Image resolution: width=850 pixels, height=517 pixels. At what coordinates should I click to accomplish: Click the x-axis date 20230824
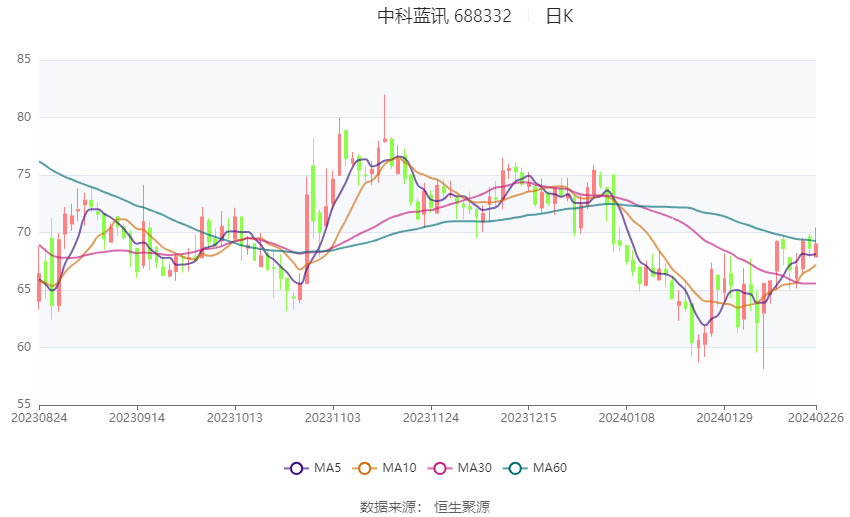(39, 418)
